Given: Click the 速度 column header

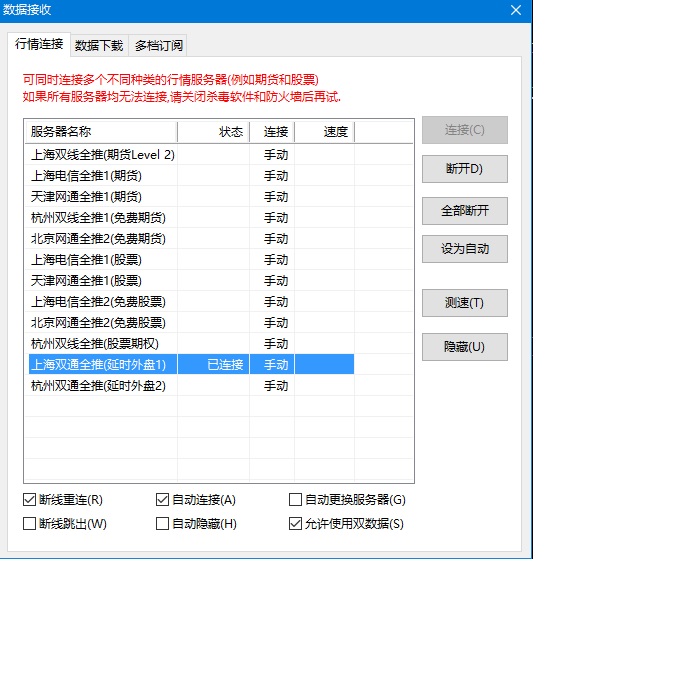Looking at the screenshot, I should pyautogui.click(x=325, y=132).
